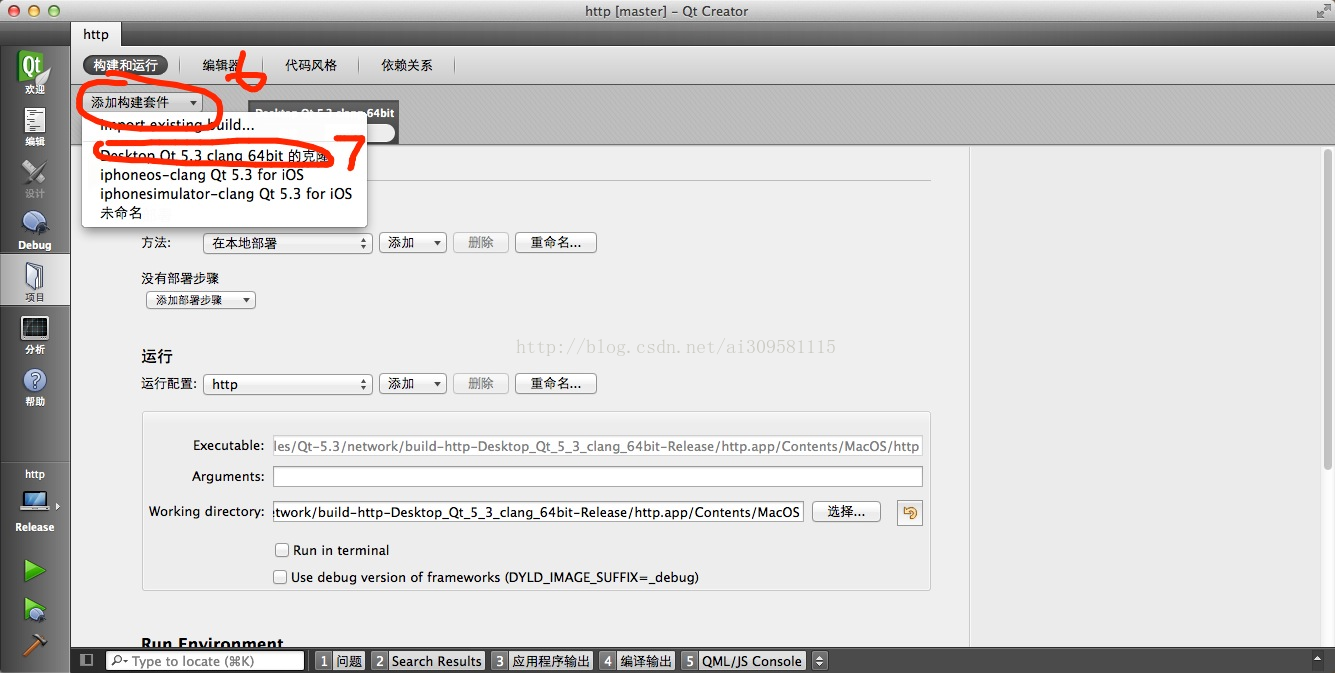Viewport: 1335px width, 673px height.
Task: Open the 添加构建套件 dropdown
Action: click(x=143, y=102)
